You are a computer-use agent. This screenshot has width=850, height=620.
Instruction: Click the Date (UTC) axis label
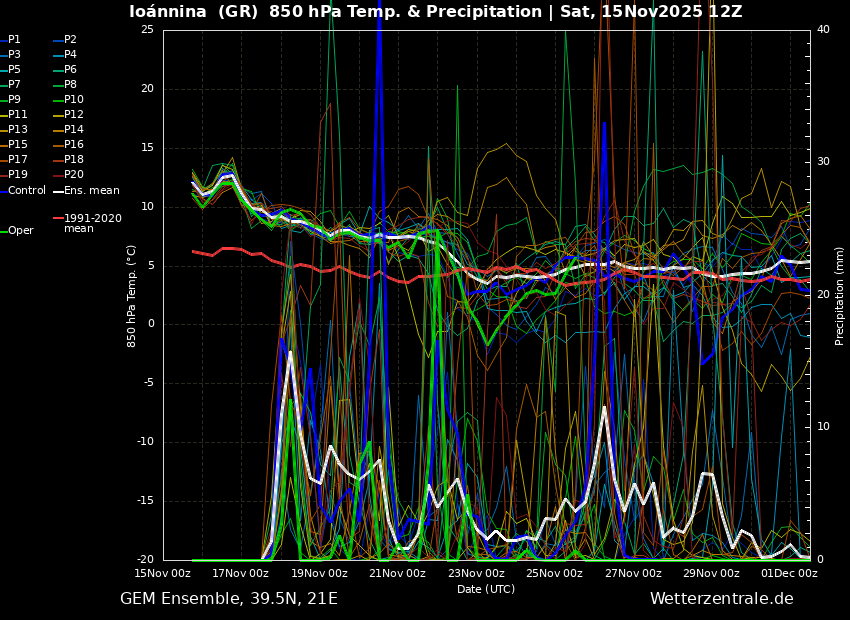tap(486, 589)
